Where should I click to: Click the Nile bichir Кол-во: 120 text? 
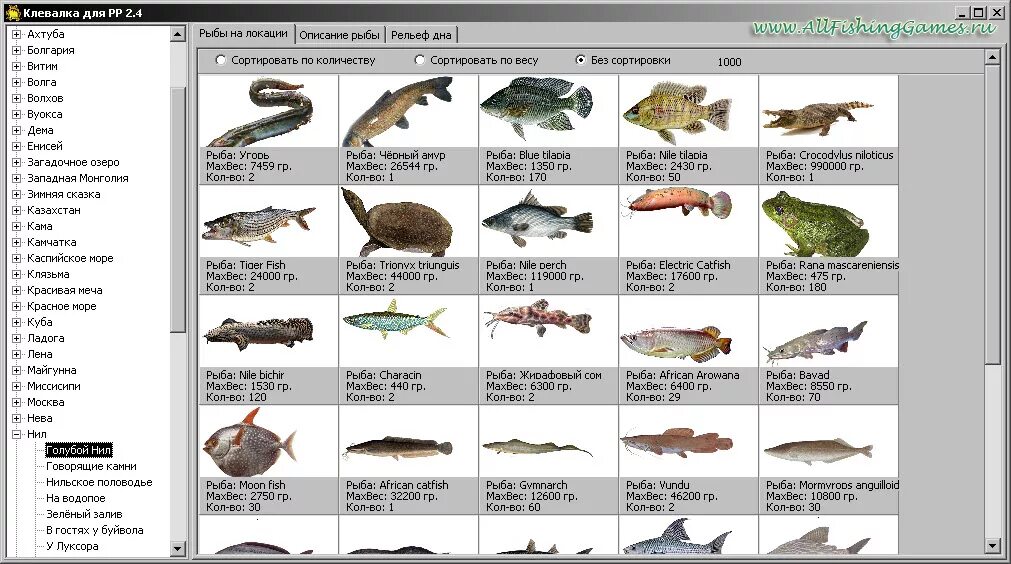(236, 398)
